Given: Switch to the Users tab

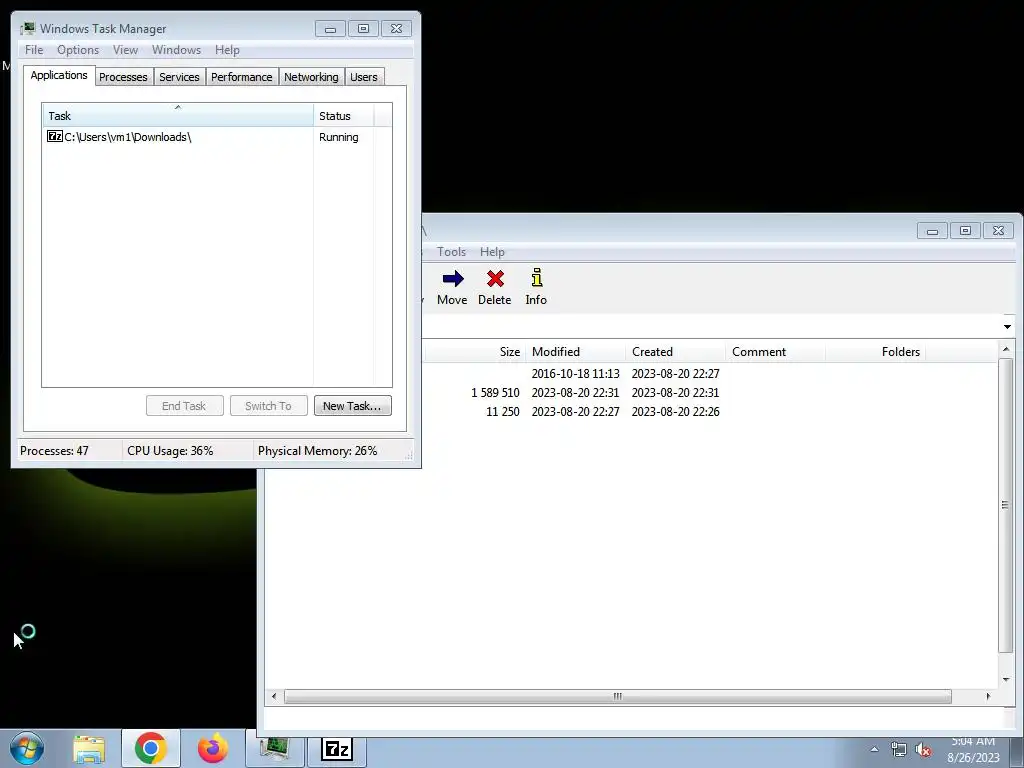Looking at the screenshot, I should (x=364, y=77).
